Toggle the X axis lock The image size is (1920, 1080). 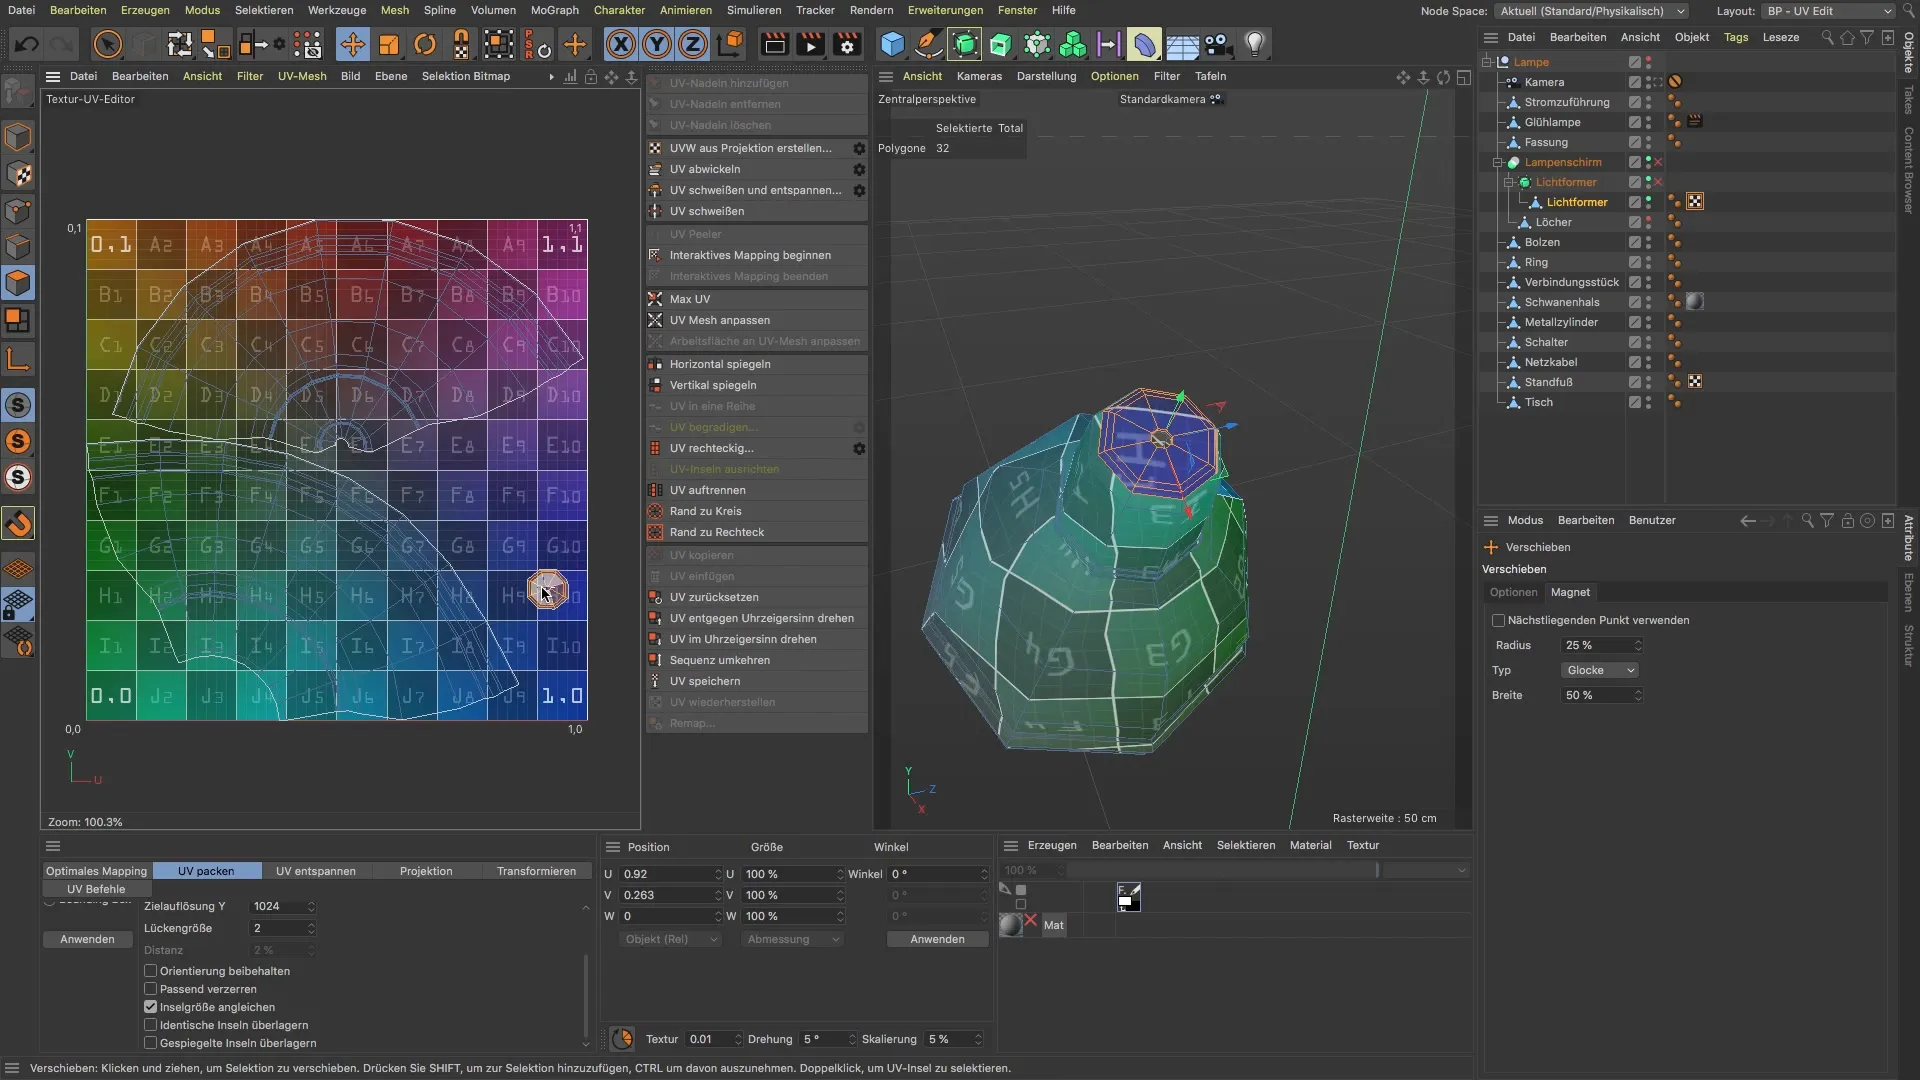[621, 44]
